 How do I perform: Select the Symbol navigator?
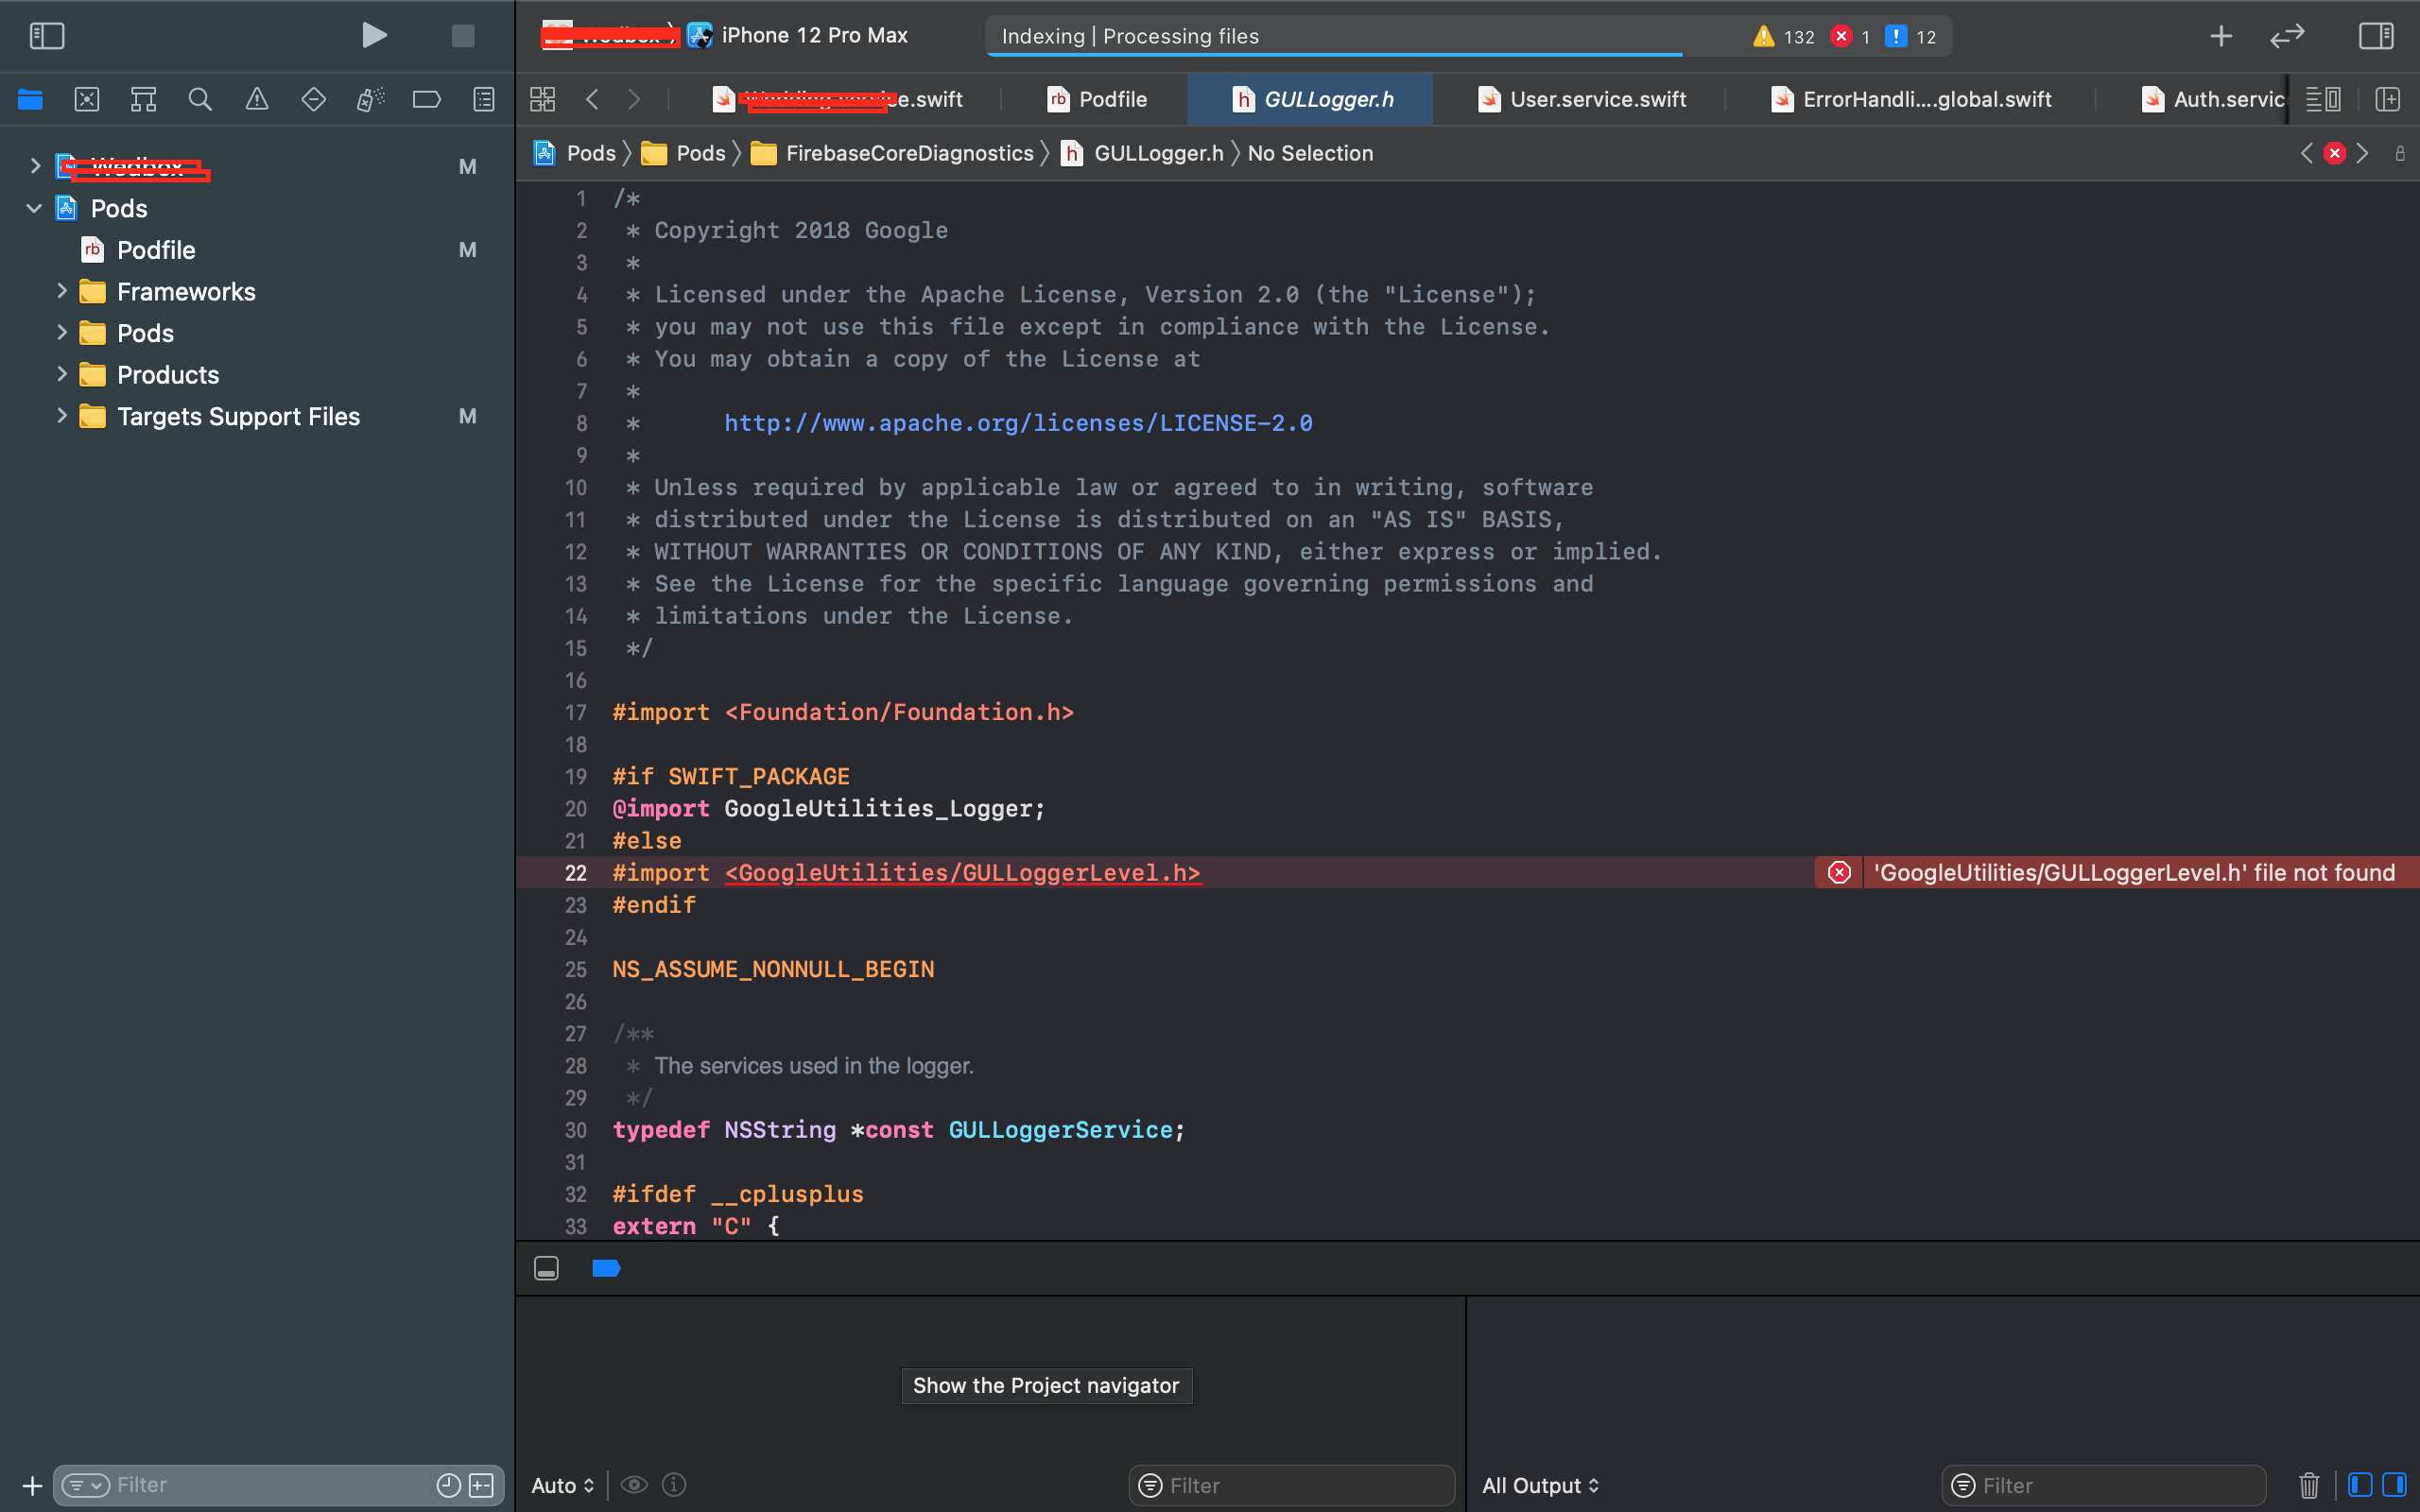[142, 99]
